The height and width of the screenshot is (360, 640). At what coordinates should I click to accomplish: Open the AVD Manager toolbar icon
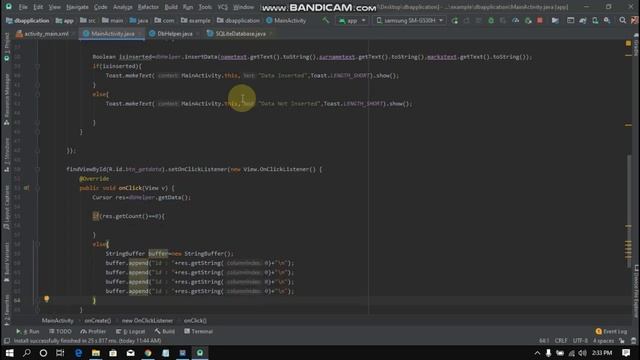(x=595, y=20)
